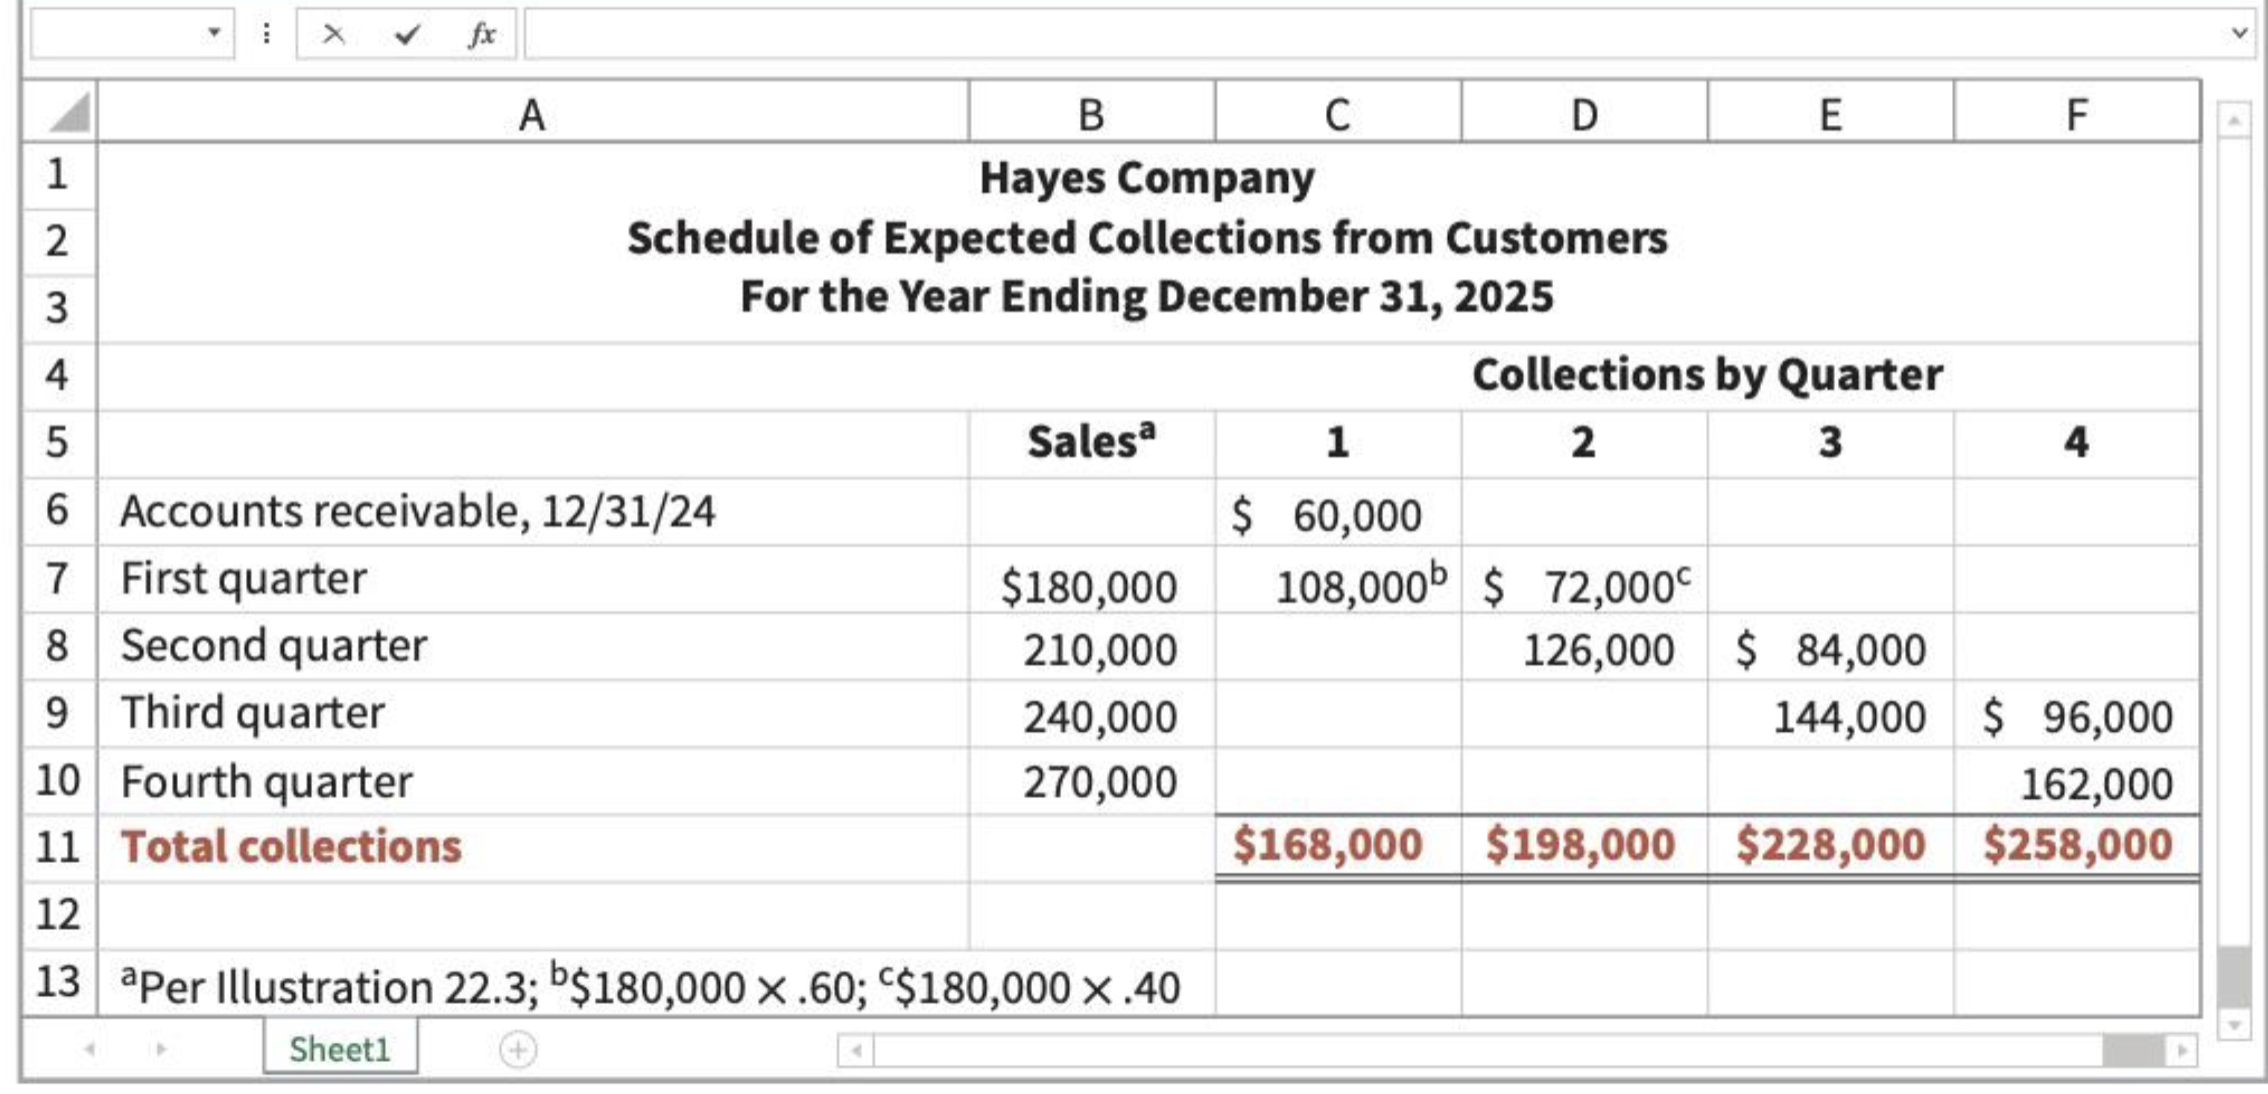Expand the formula bar chevron
The image size is (2268, 1094).
2238,34
